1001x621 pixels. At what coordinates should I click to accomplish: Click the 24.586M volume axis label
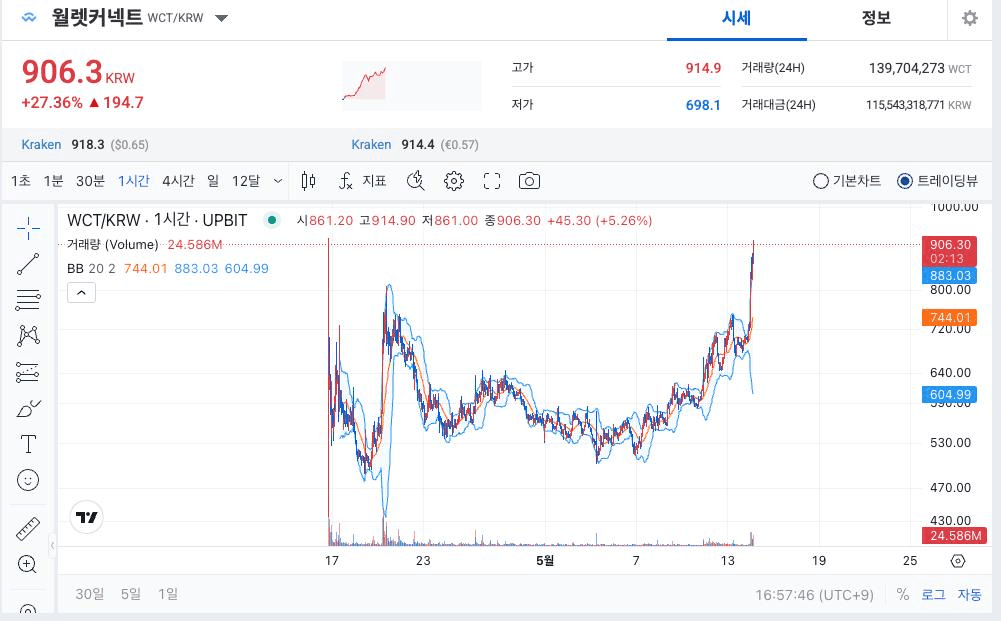pos(954,535)
